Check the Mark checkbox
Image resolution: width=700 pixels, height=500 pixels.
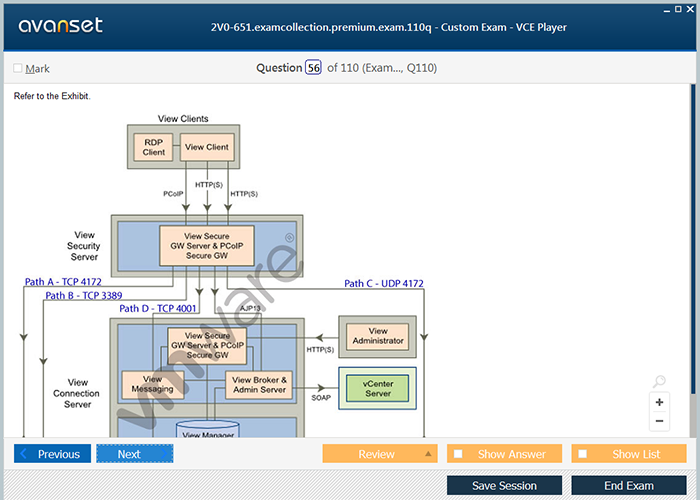click(x=18, y=68)
